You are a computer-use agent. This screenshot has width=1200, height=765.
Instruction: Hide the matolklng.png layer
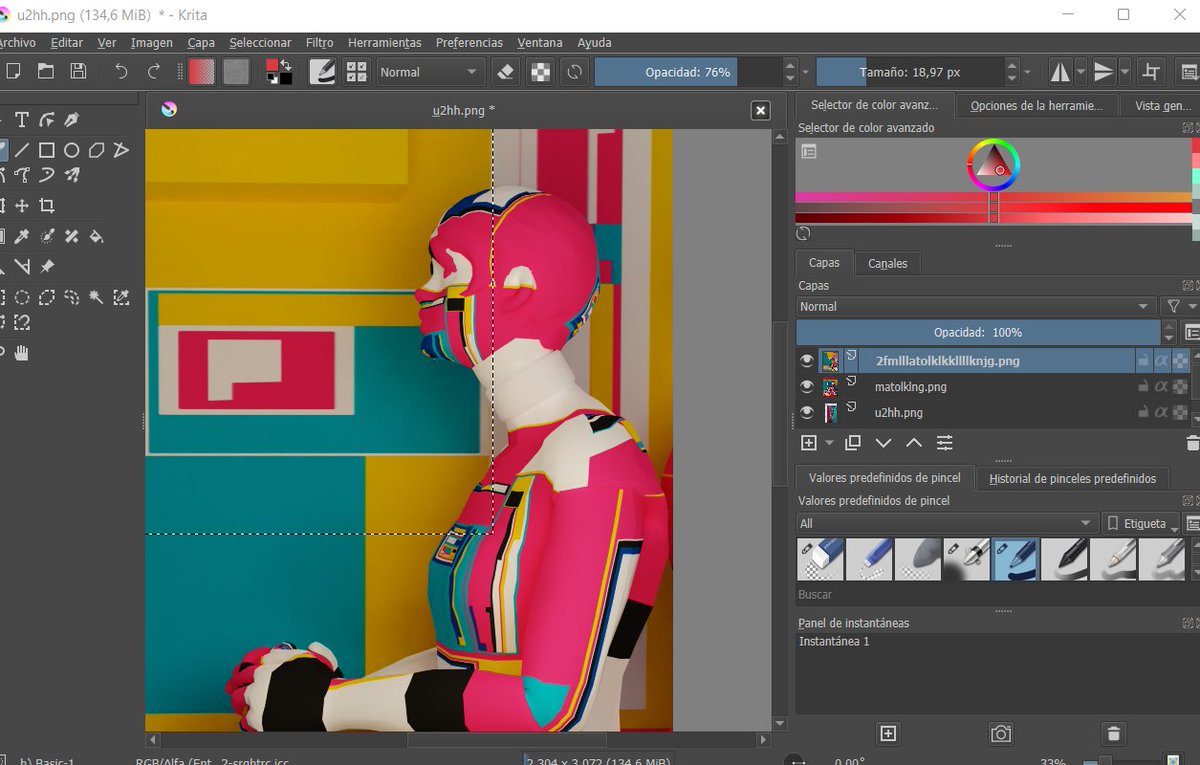click(x=806, y=386)
